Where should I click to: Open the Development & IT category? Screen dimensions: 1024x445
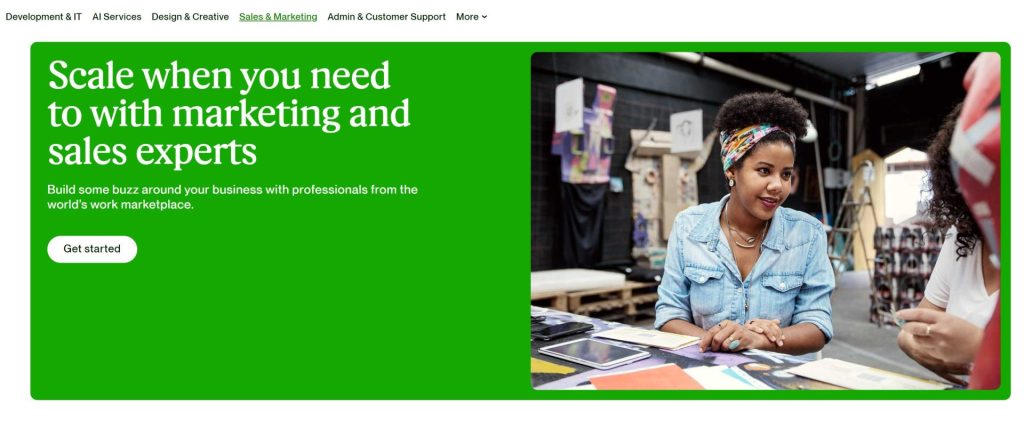pyautogui.click(x=44, y=17)
